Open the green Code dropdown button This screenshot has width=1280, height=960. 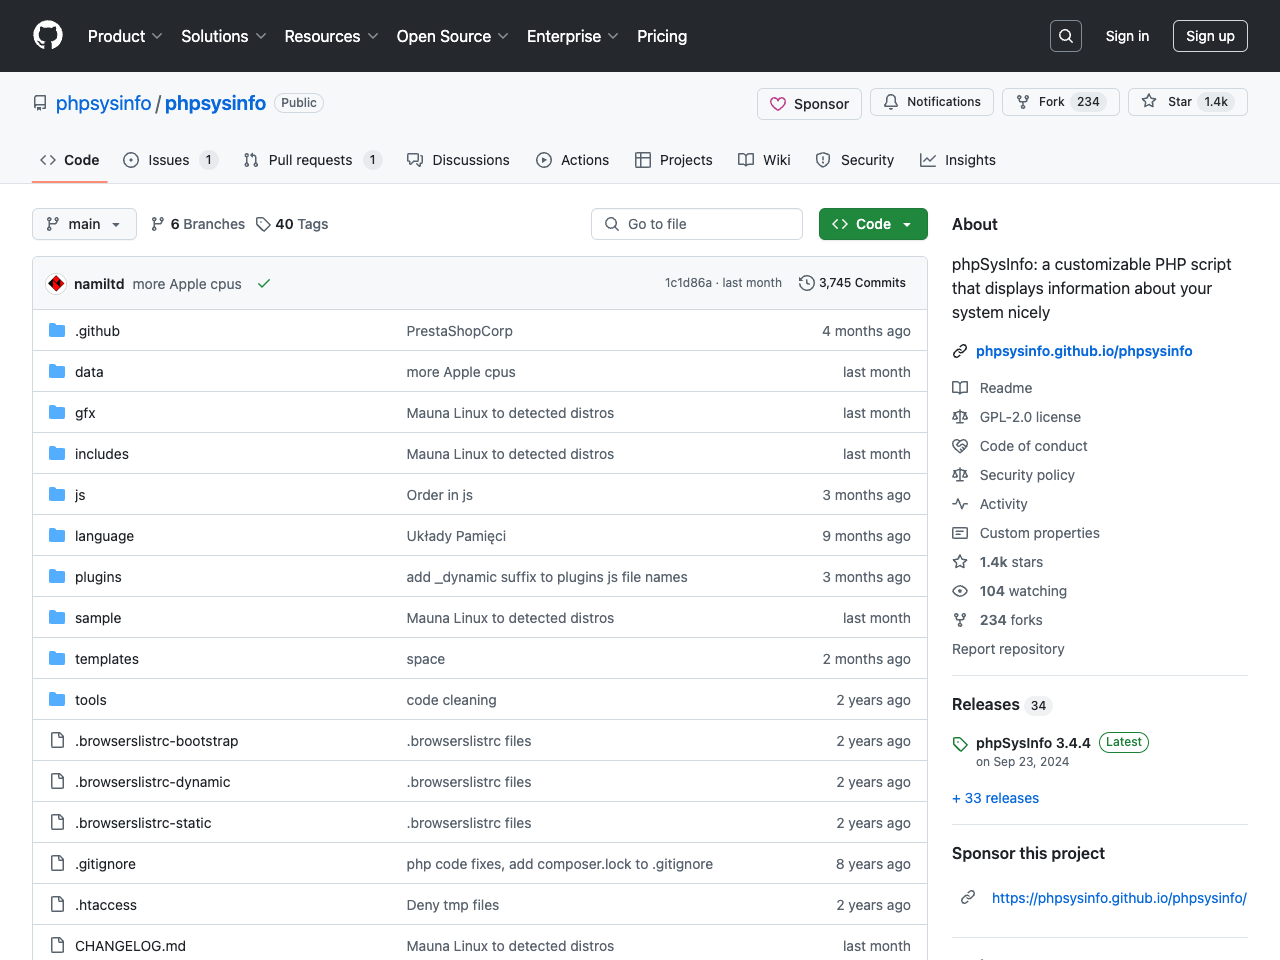tap(873, 224)
